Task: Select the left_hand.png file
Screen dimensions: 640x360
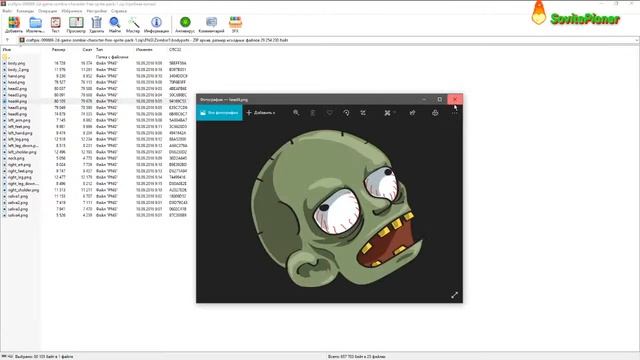Action: [x=20, y=133]
